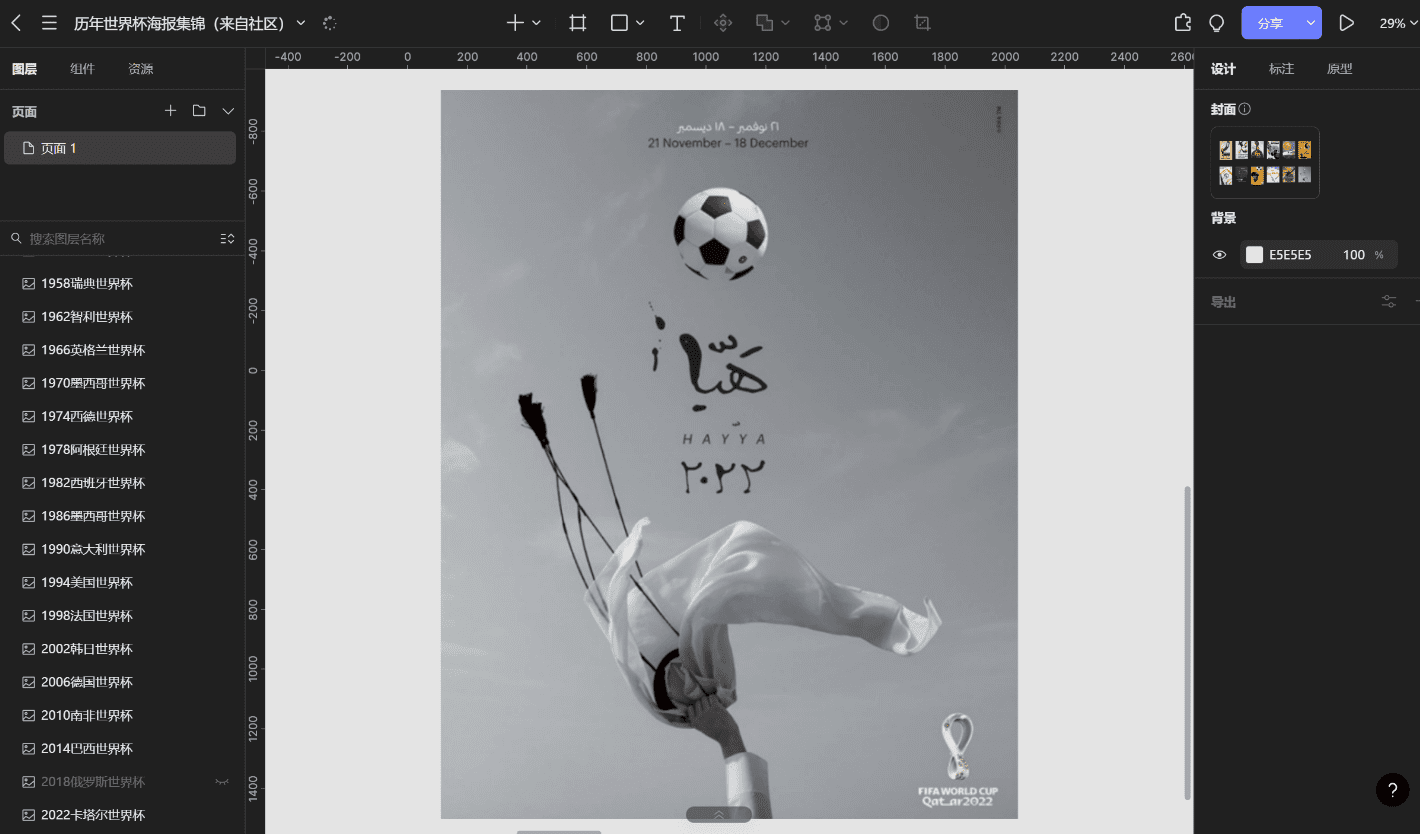Select the 2014巴西世界杯 layer

tap(122, 748)
